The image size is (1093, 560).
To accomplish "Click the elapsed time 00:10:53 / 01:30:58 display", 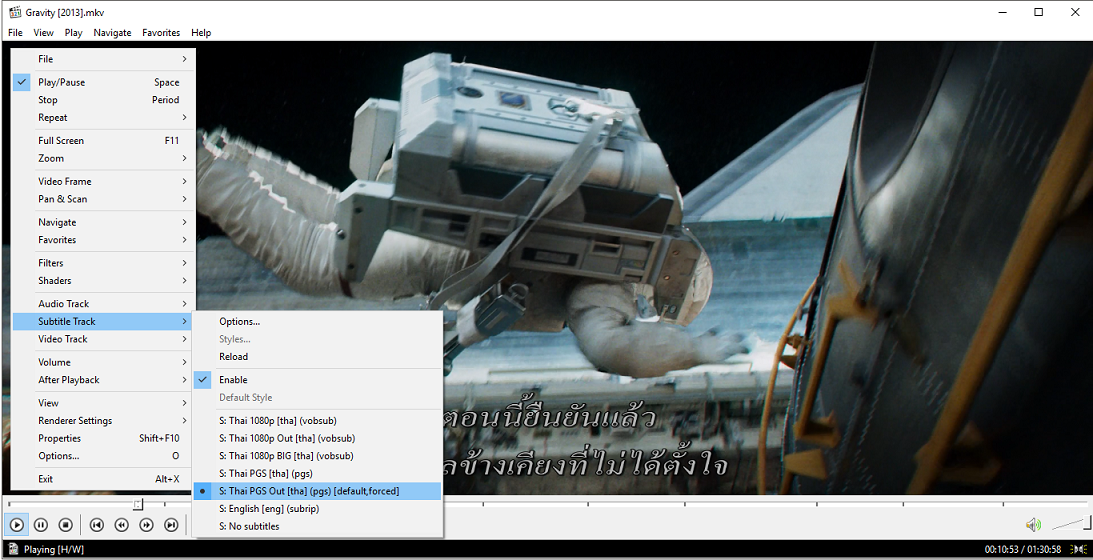I will point(1023,550).
